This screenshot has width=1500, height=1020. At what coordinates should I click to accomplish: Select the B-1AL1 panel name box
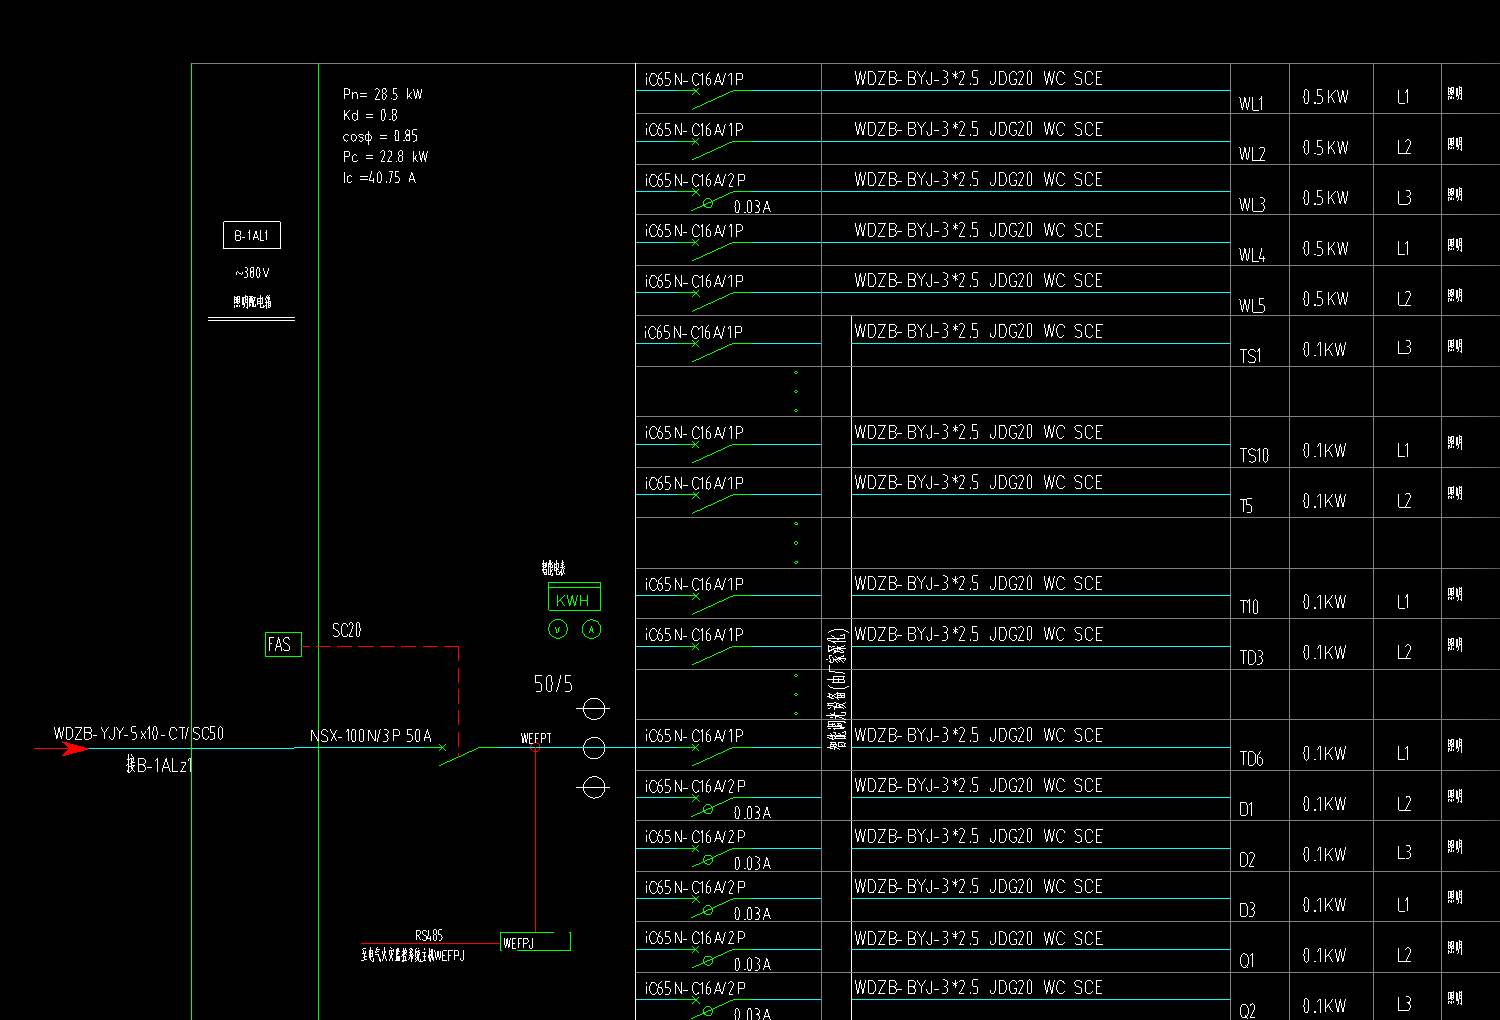point(252,236)
